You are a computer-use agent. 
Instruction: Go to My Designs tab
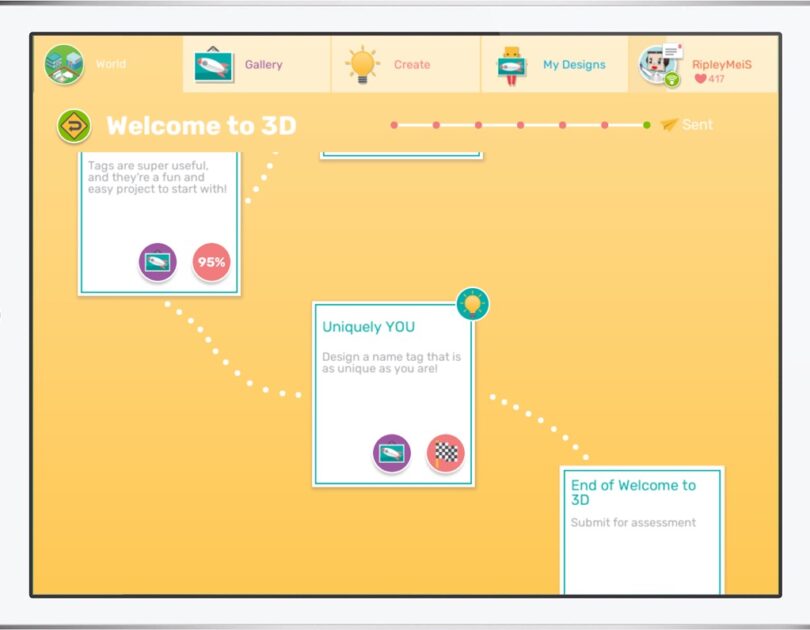pos(554,65)
